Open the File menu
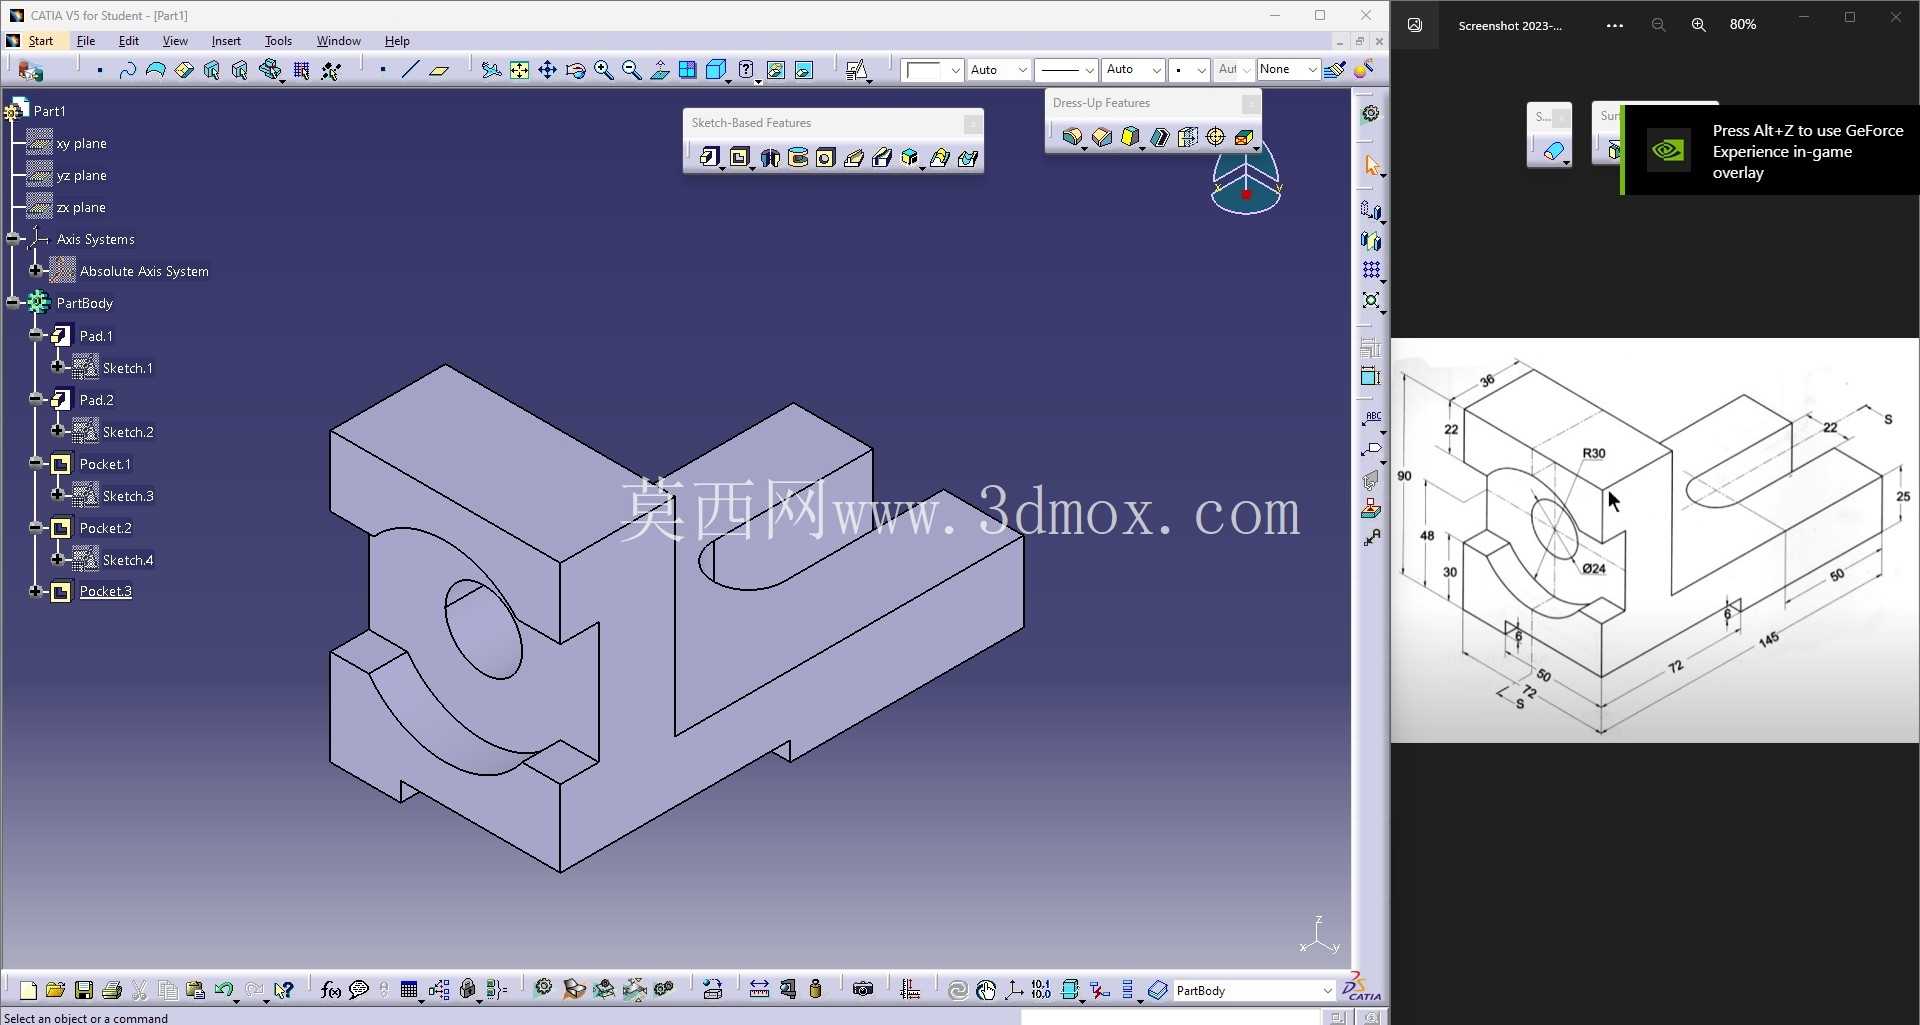The width and height of the screenshot is (1920, 1025). click(86, 41)
